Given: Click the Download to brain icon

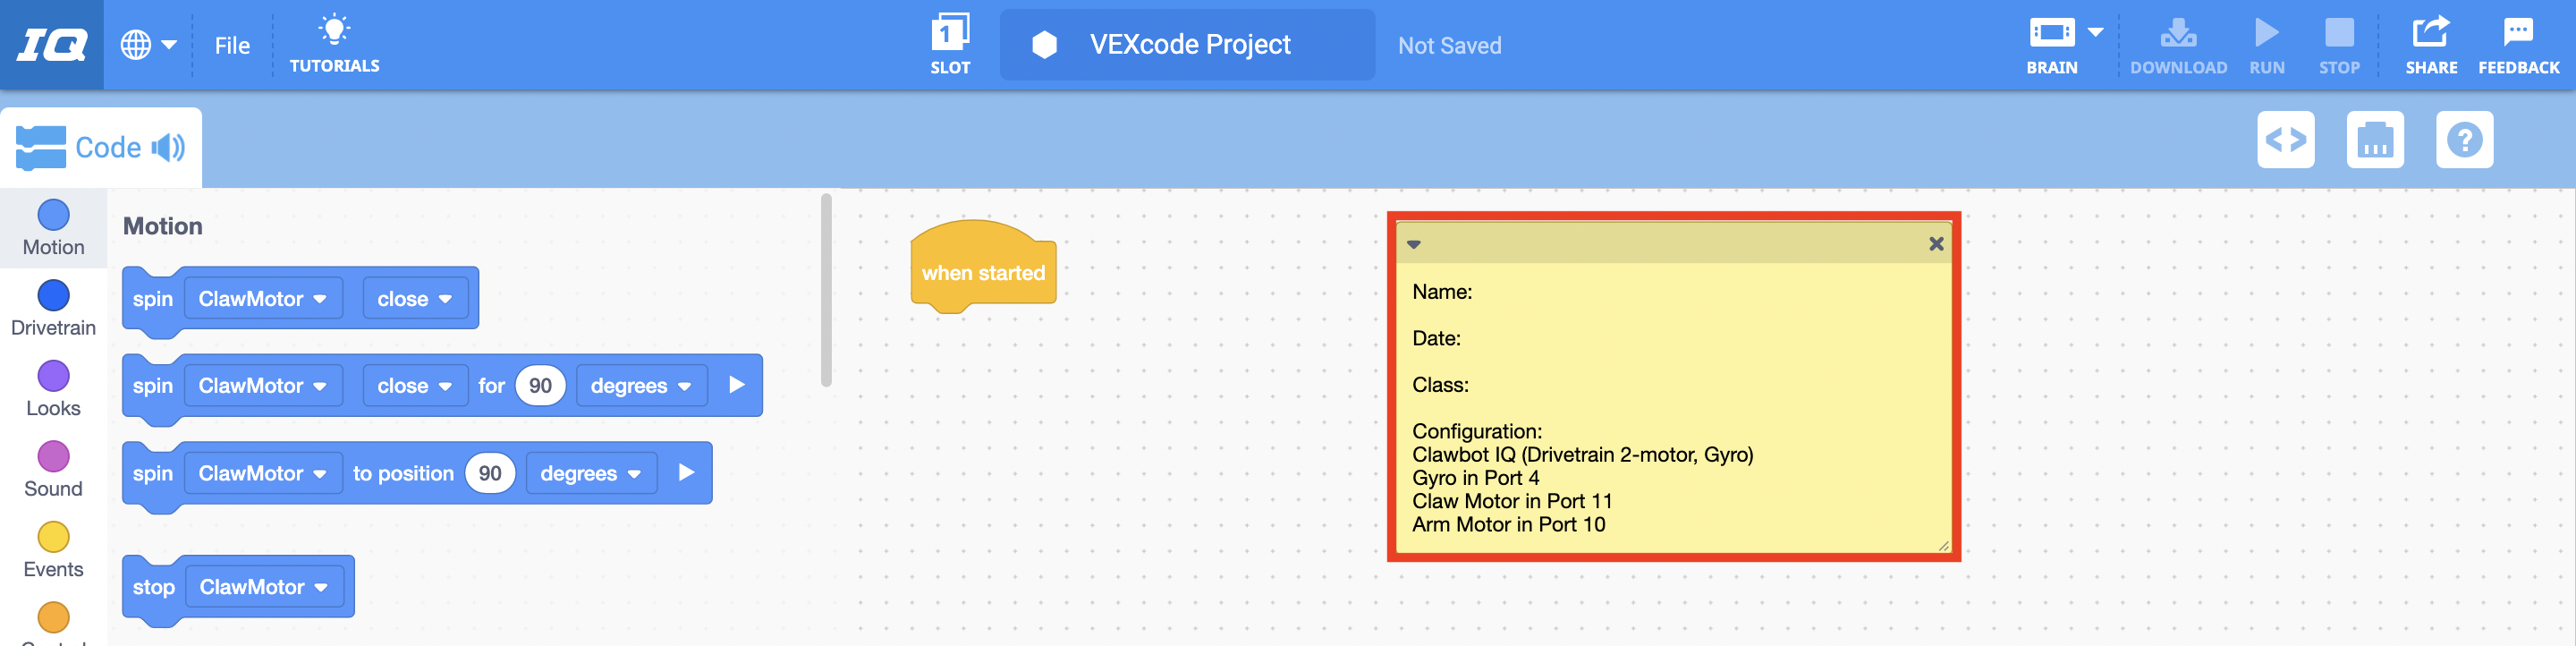Looking at the screenshot, I should [2177, 34].
